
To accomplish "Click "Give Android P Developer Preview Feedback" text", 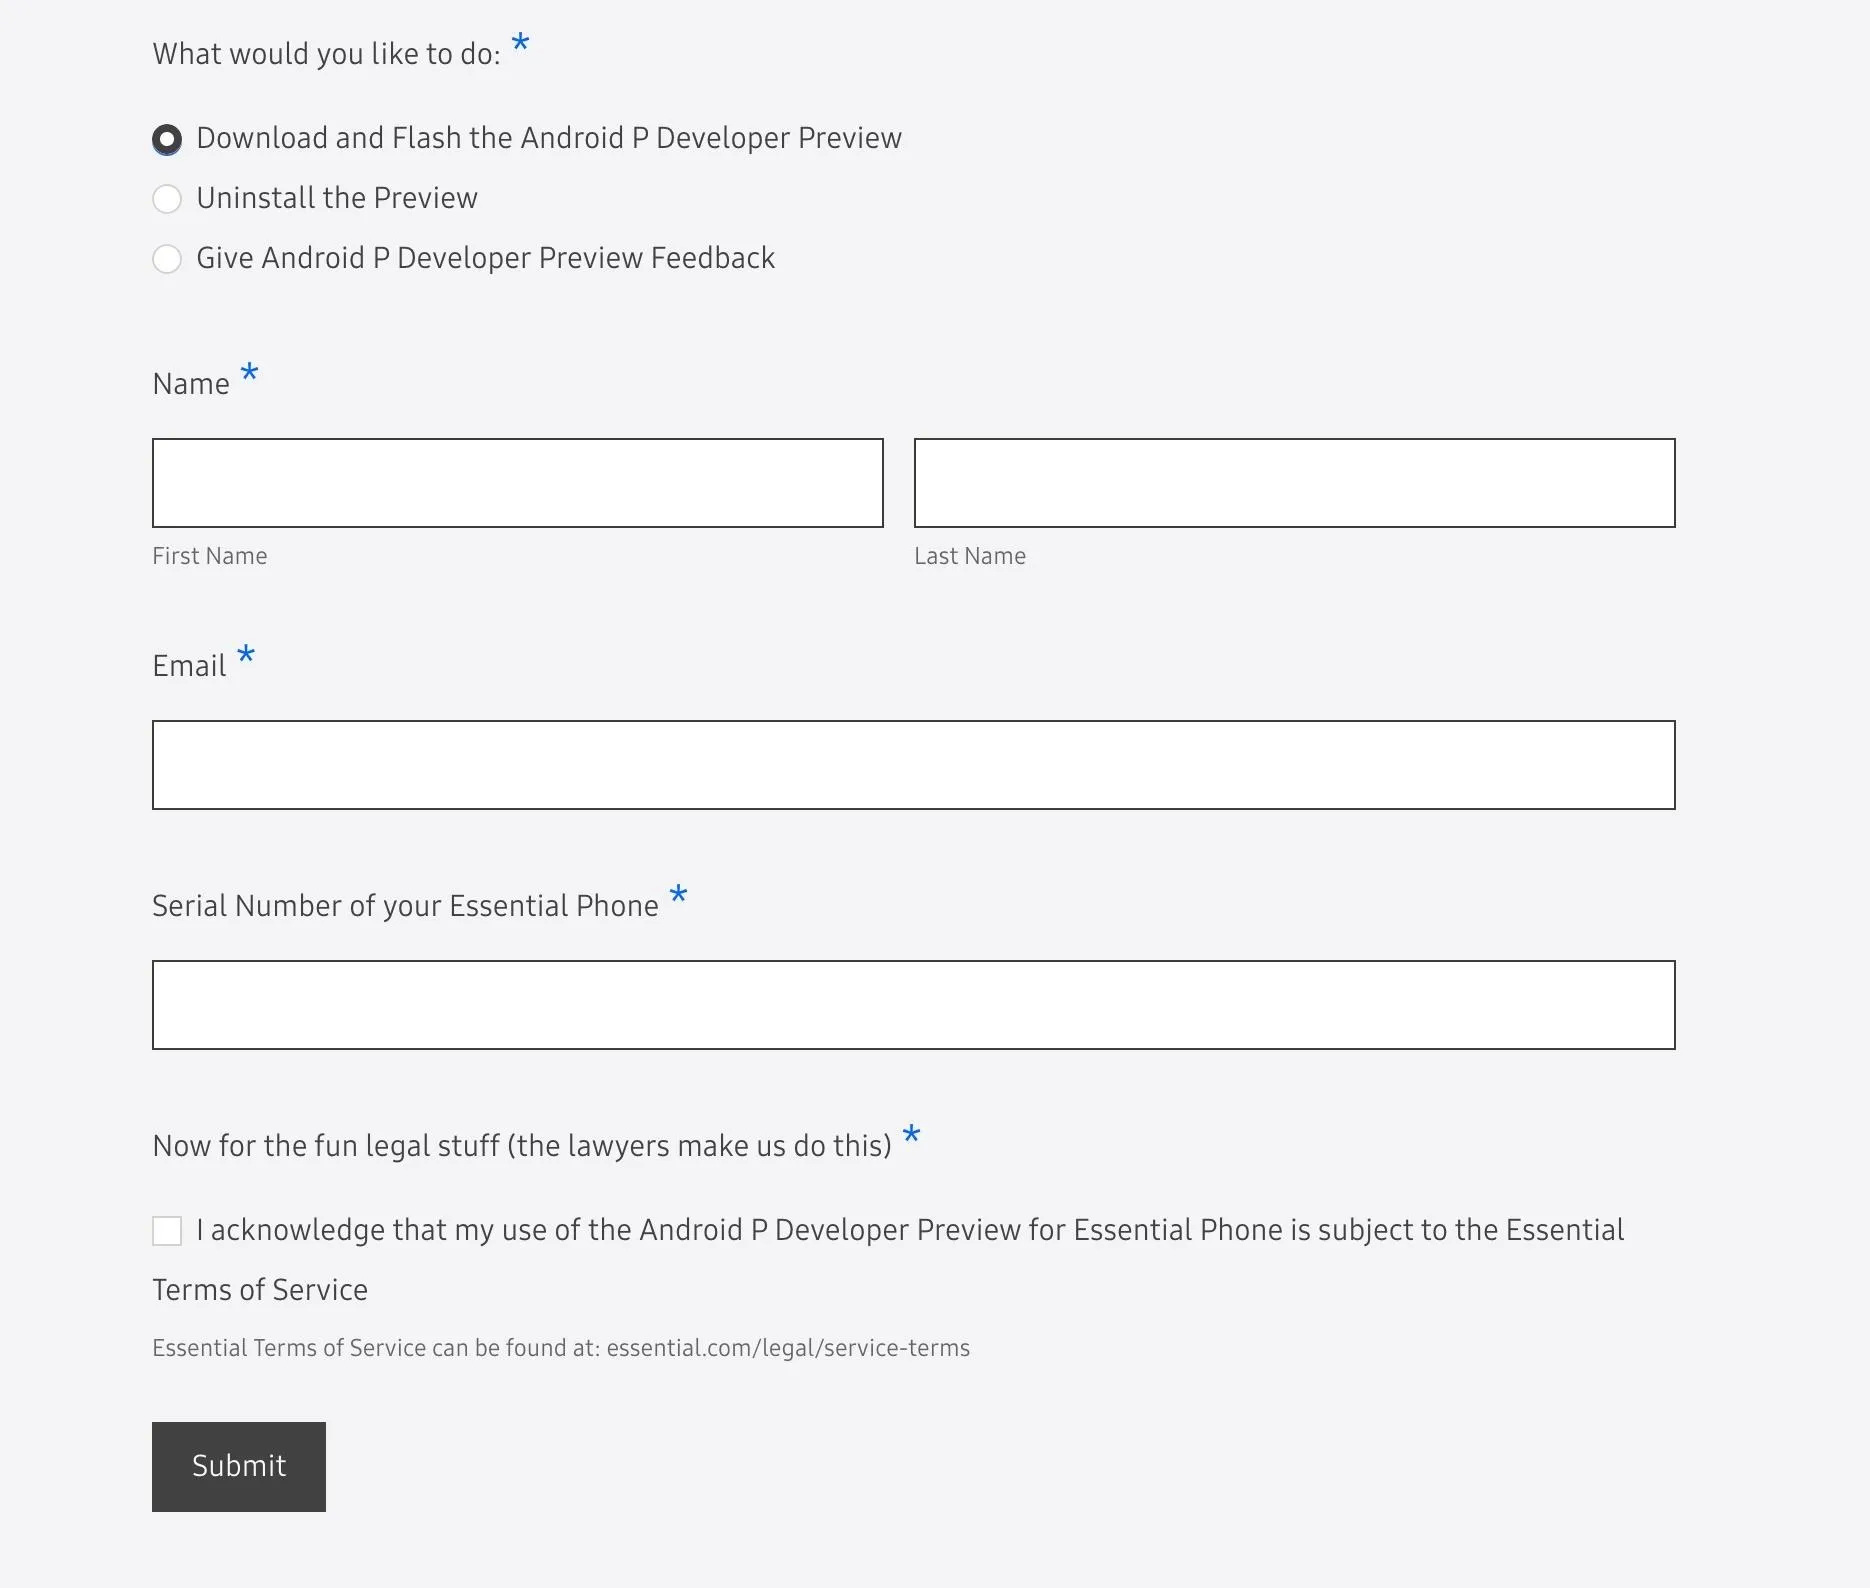I will [486, 258].
